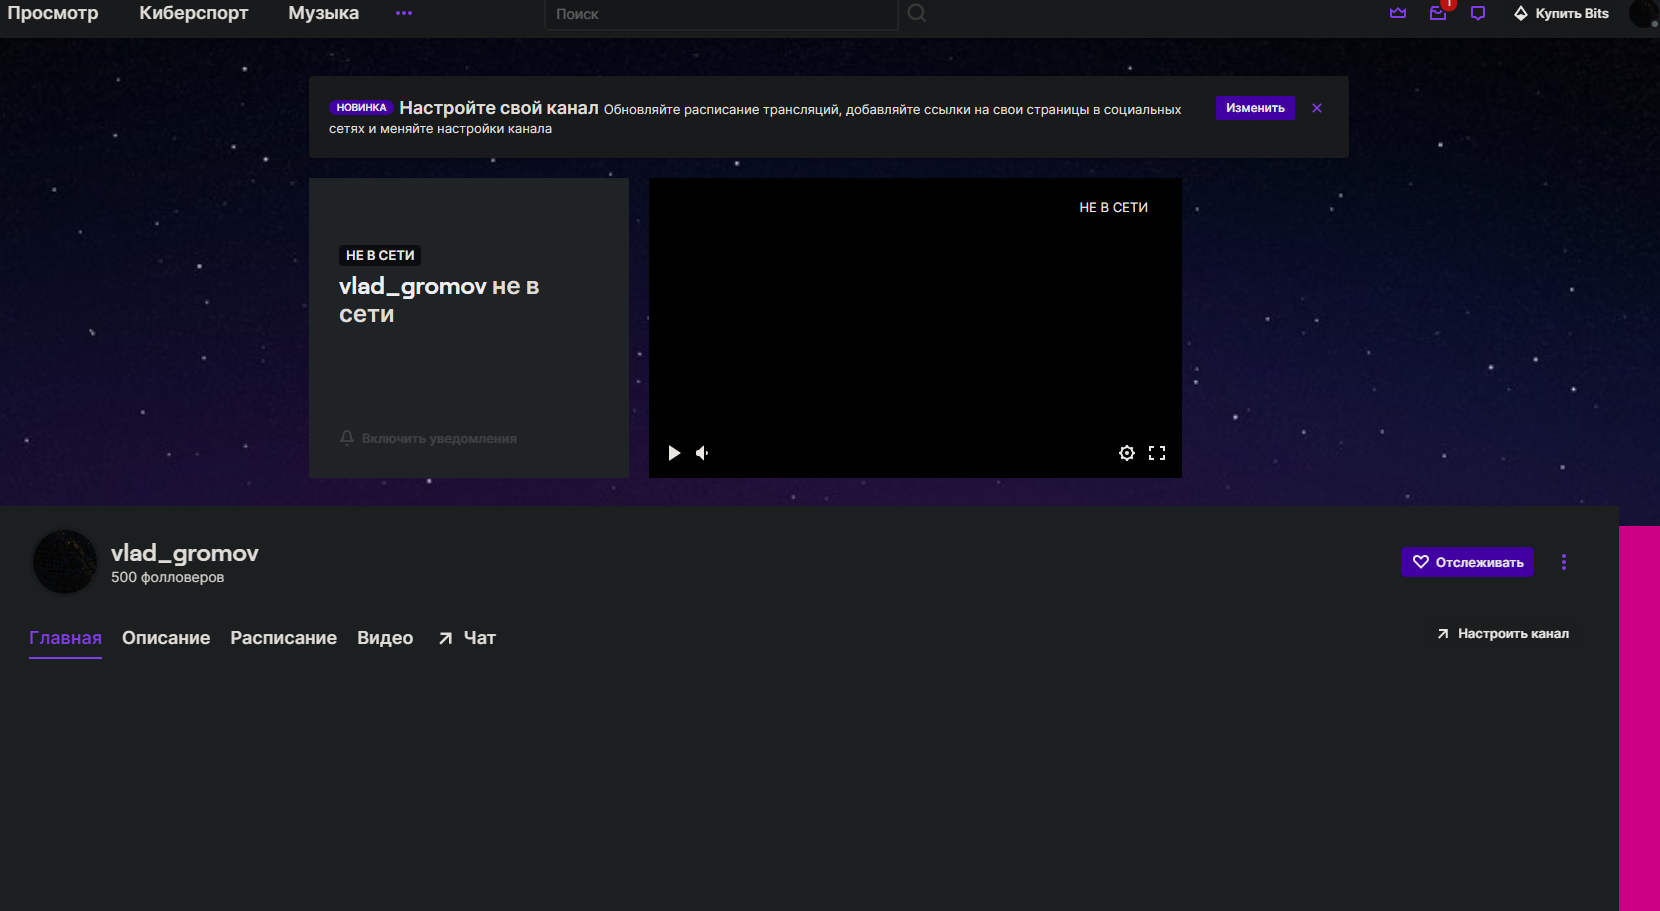
Task: Open the Просмотр navigation item
Action: 53,13
